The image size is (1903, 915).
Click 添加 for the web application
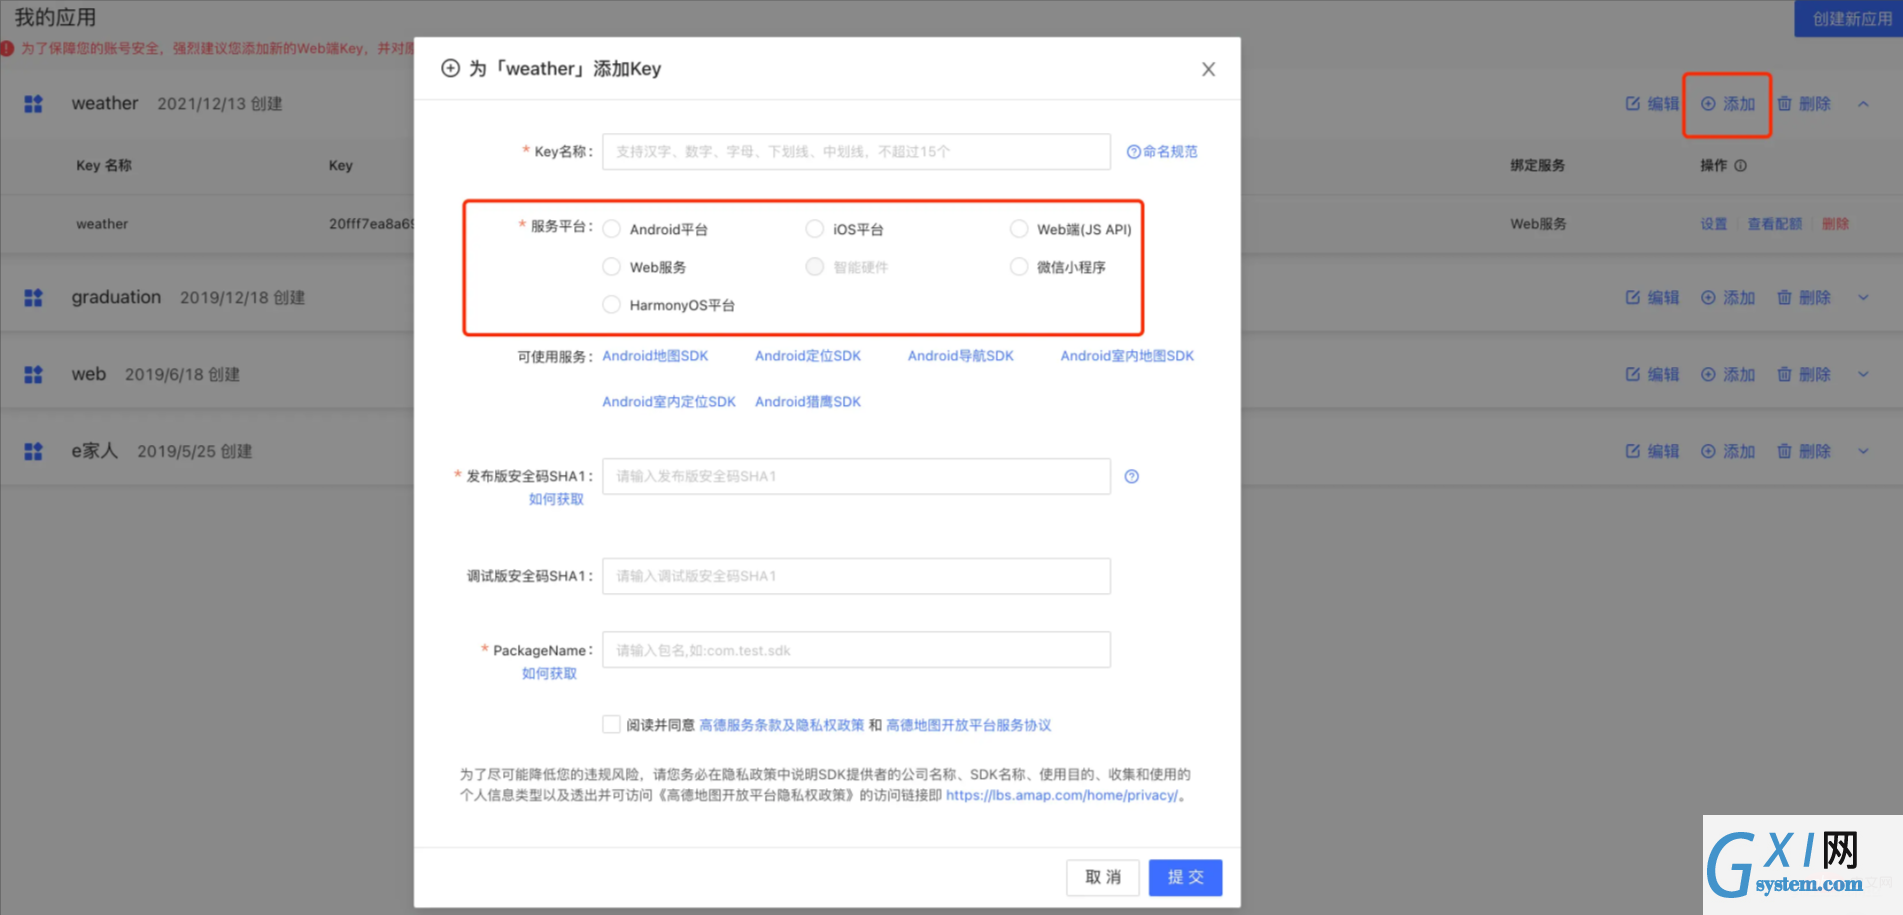[1728, 374]
